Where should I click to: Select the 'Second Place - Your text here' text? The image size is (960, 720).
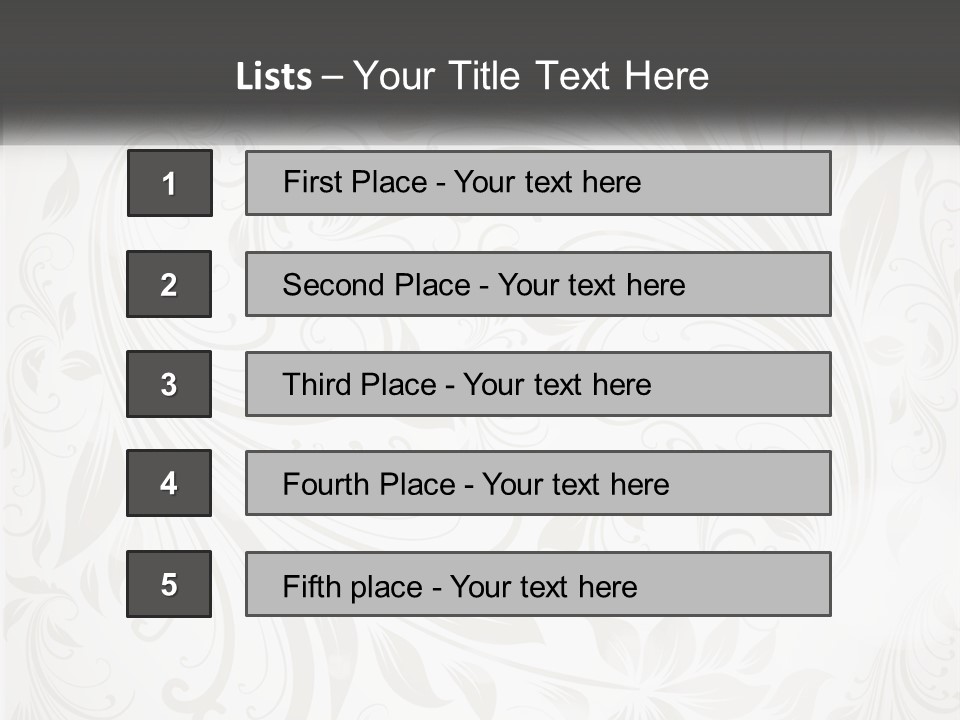tap(484, 285)
